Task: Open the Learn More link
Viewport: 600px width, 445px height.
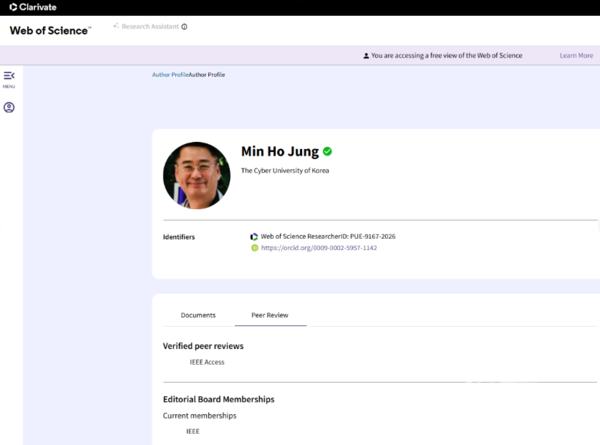Action: [x=576, y=55]
